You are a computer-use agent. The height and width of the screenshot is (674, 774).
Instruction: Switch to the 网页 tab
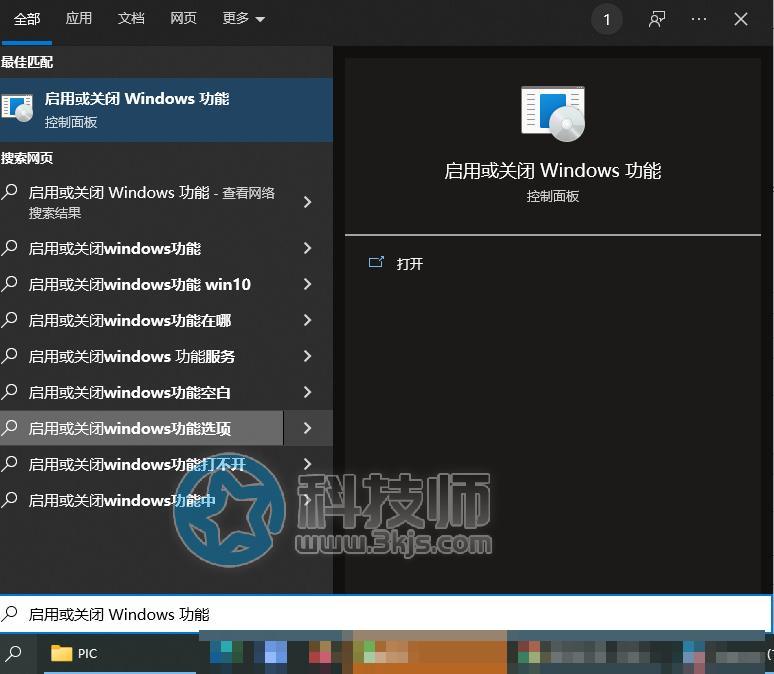pyautogui.click(x=183, y=19)
